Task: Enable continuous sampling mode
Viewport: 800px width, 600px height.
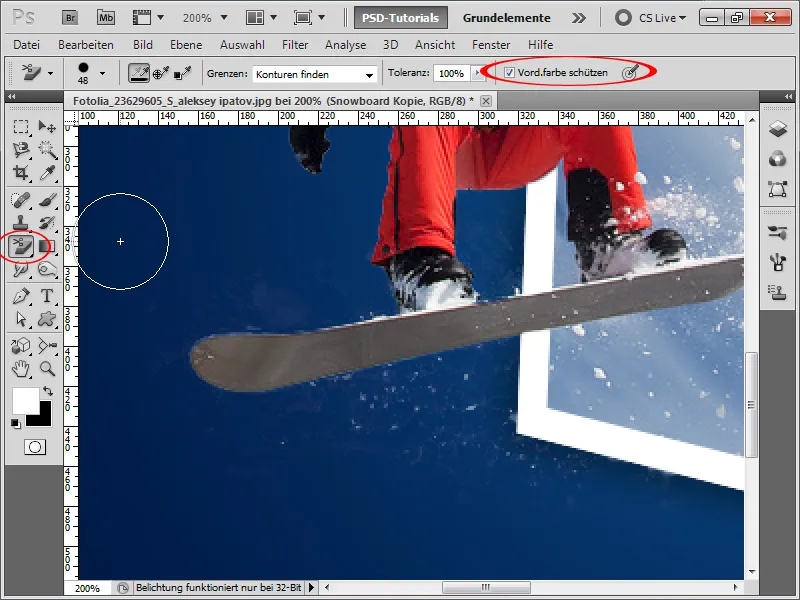Action: (x=139, y=73)
